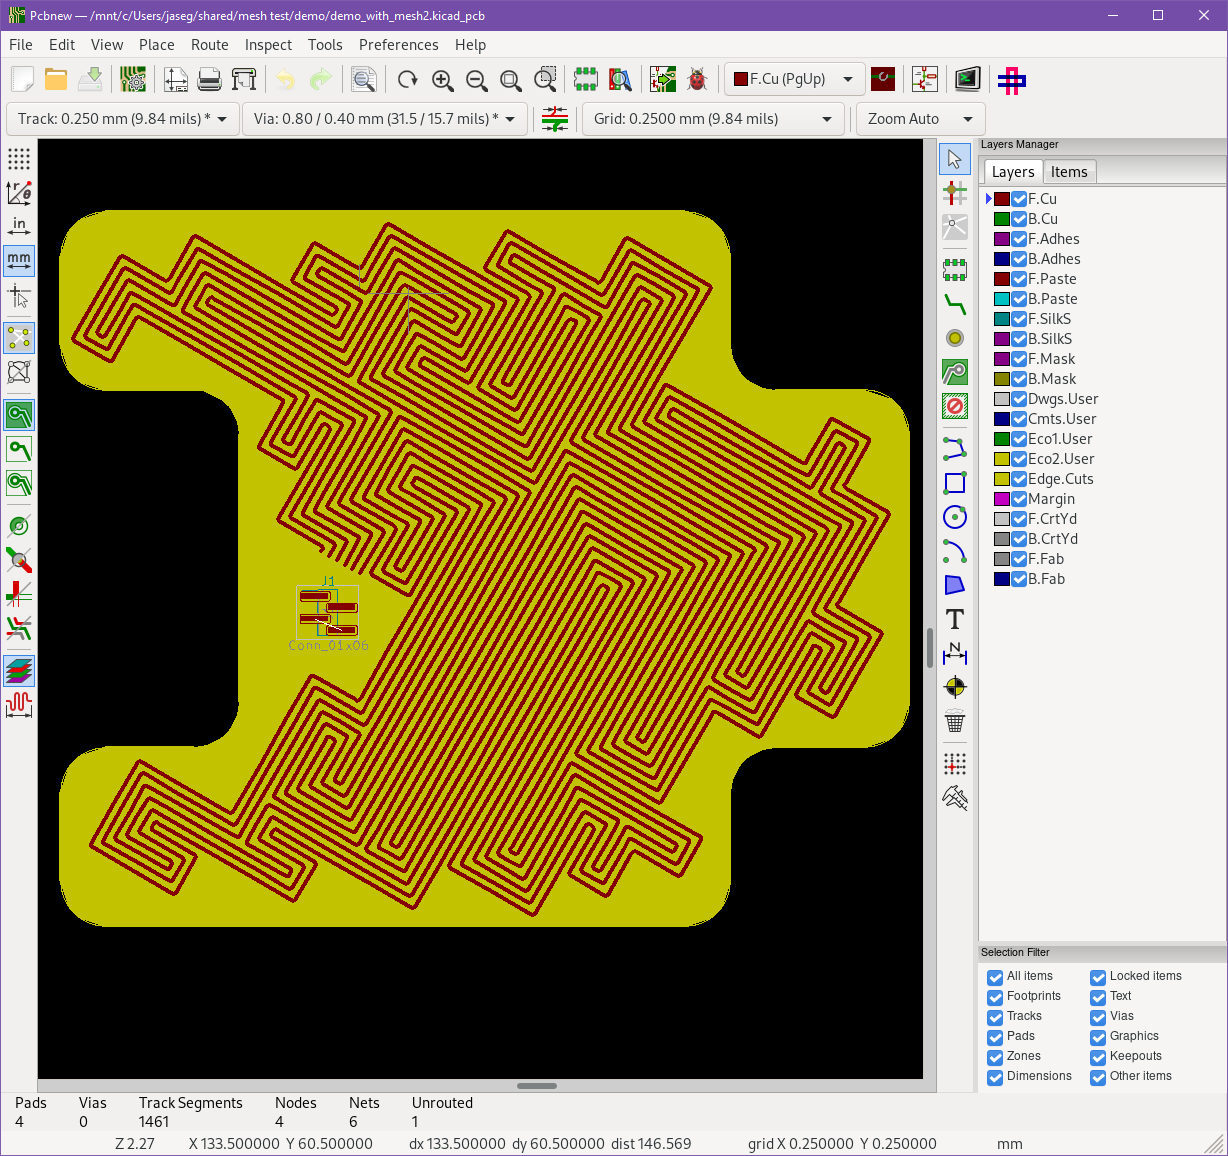The width and height of the screenshot is (1228, 1156).
Task: Run the Design Rules Check bug icon
Action: 697,80
